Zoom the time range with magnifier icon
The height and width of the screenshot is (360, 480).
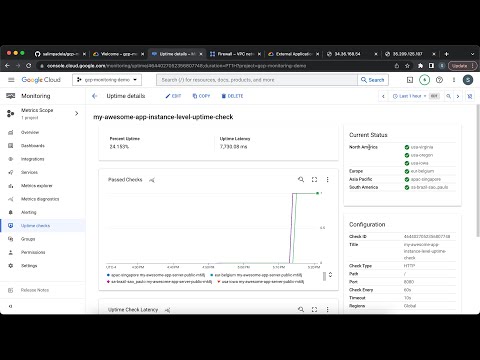(449, 96)
